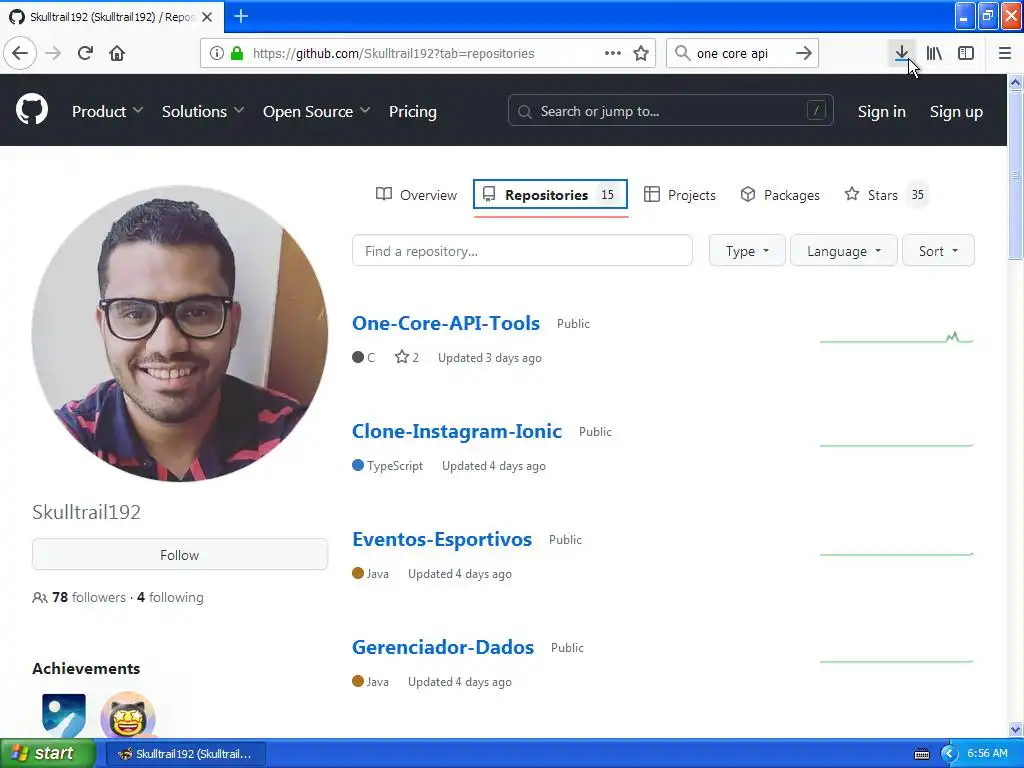Screen dimensions: 1024x768
Task: Click the Find a repository field
Action: 522,251
